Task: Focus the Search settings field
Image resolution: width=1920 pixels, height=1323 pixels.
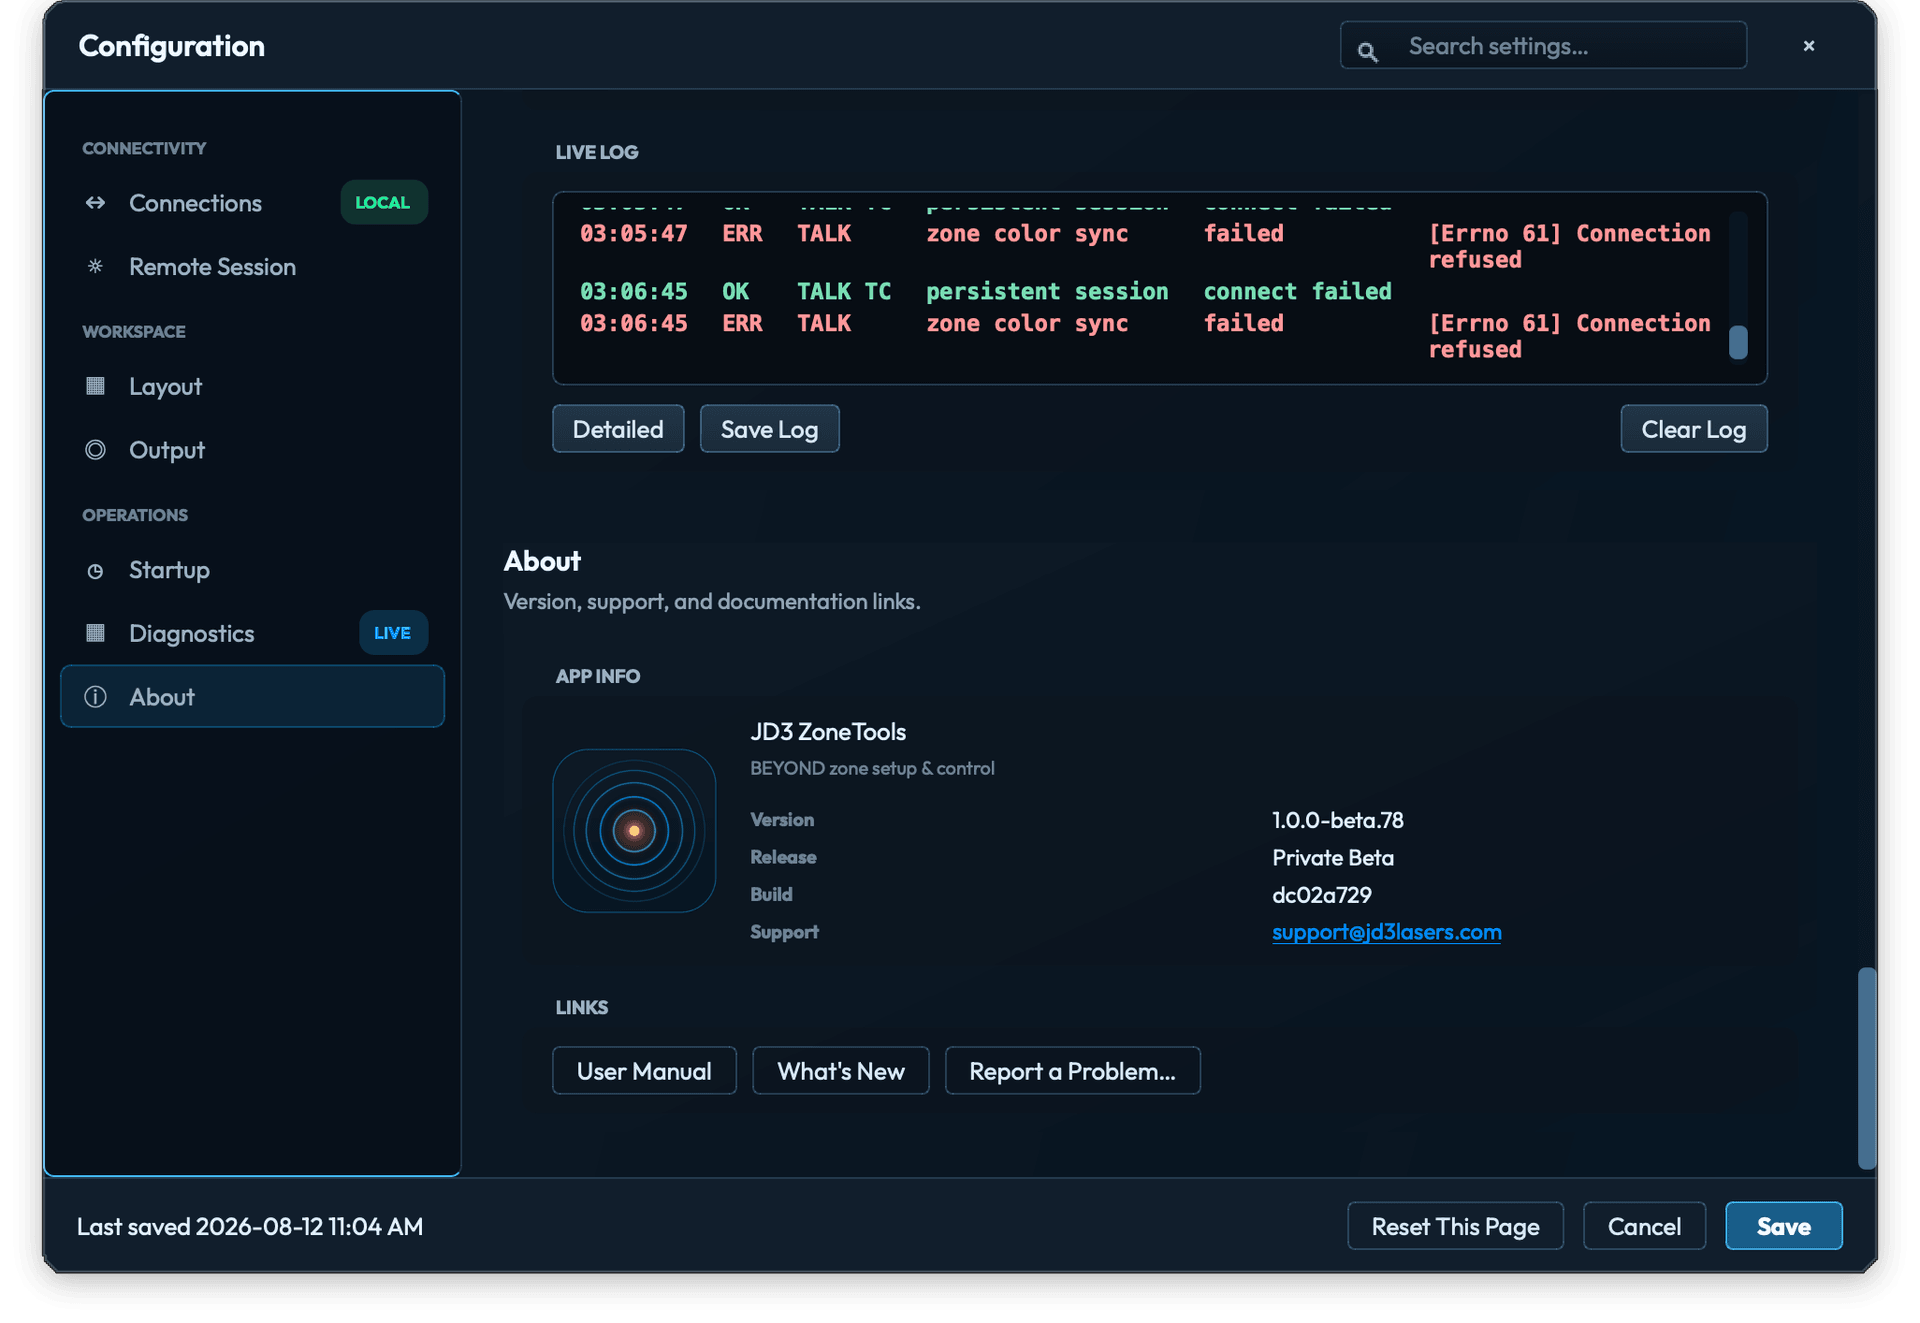Action: click(x=1543, y=46)
